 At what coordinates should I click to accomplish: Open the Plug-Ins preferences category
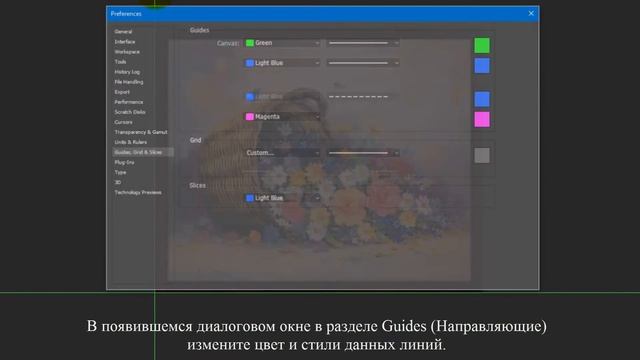pos(124,162)
